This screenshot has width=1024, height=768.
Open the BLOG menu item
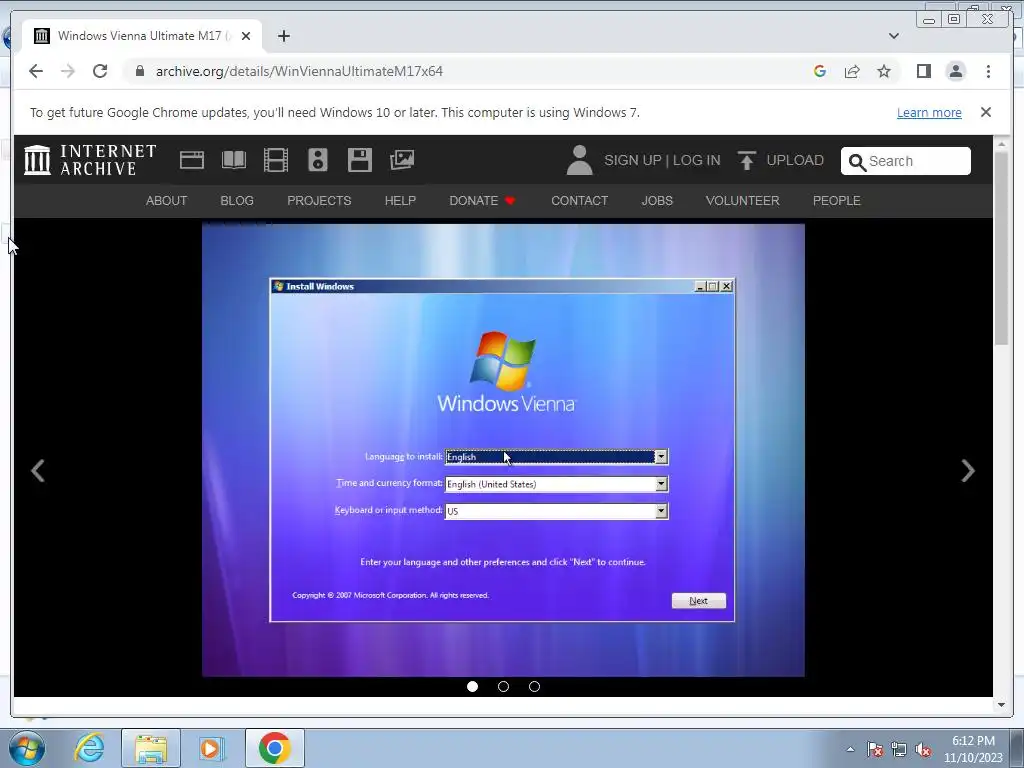coord(236,200)
